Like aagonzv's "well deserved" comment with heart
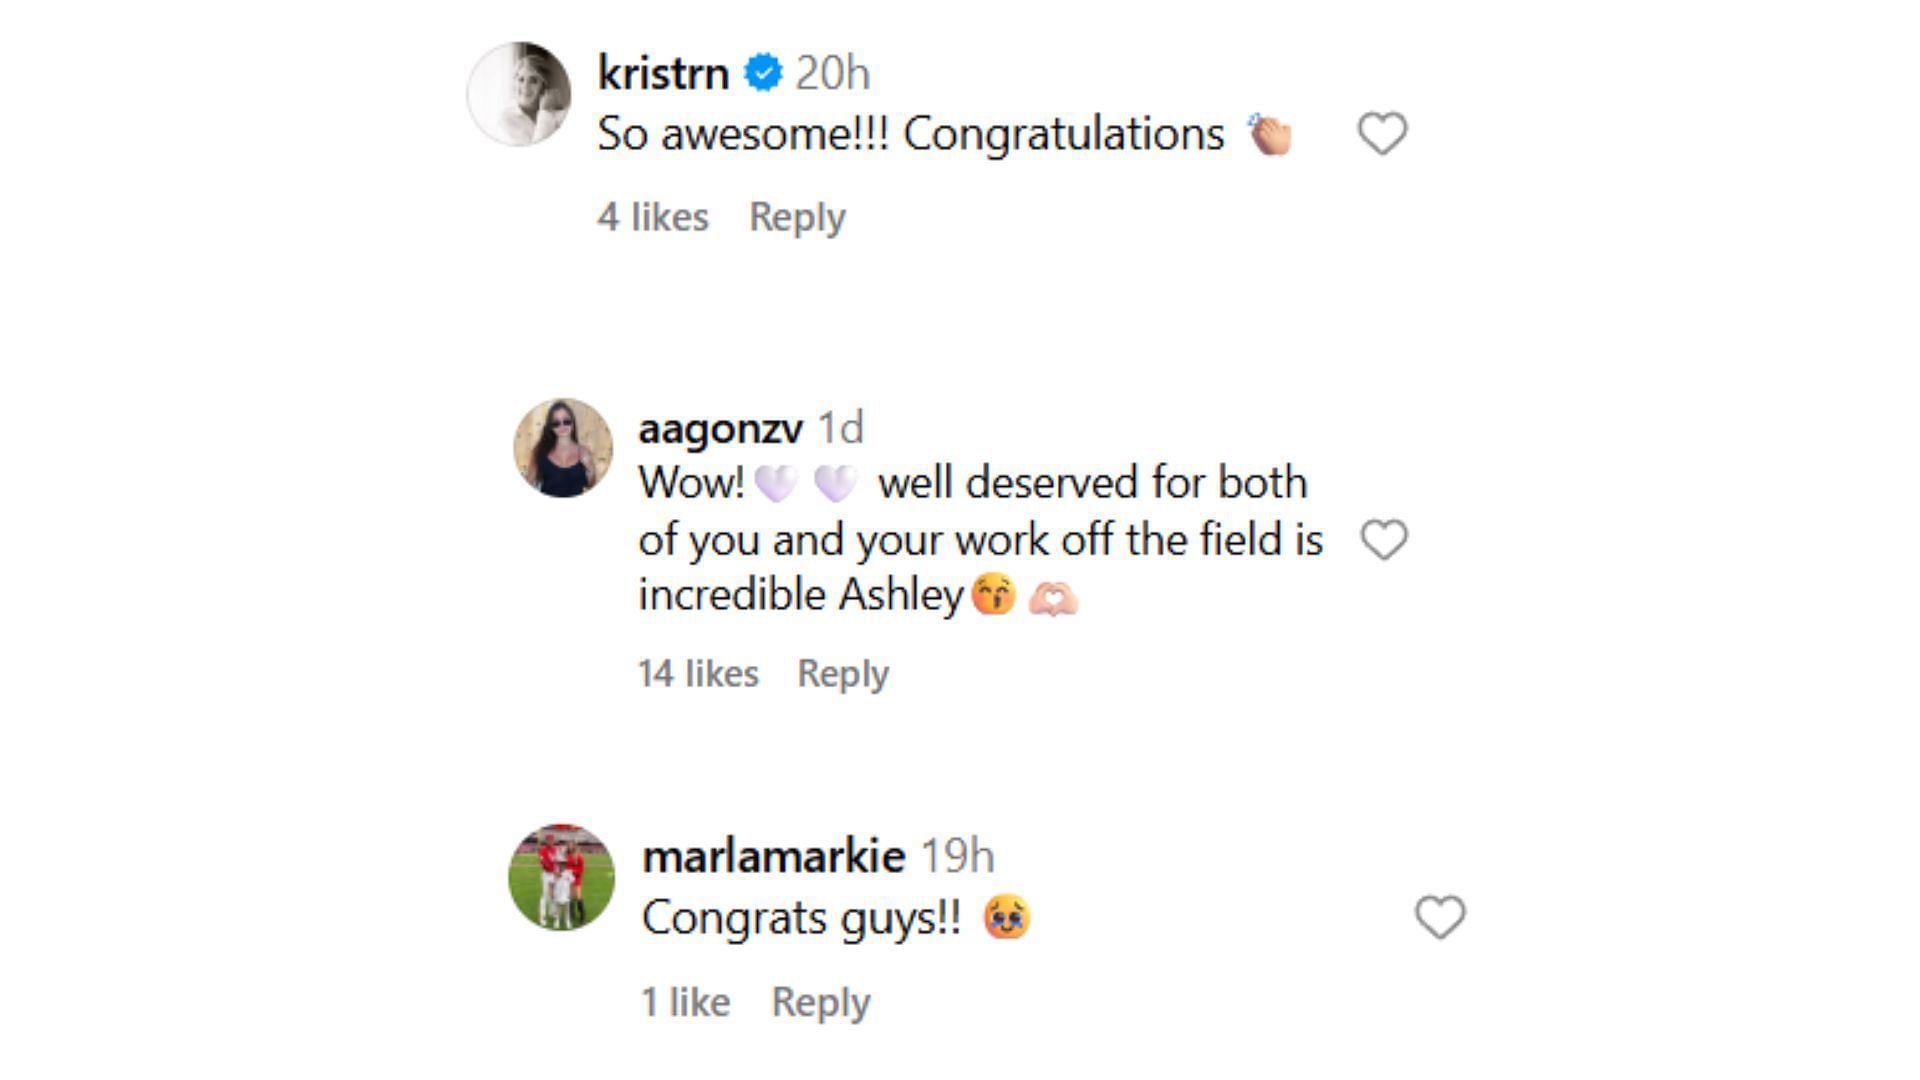This screenshot has width=1920, height=1080. (x=1384, y=540)
